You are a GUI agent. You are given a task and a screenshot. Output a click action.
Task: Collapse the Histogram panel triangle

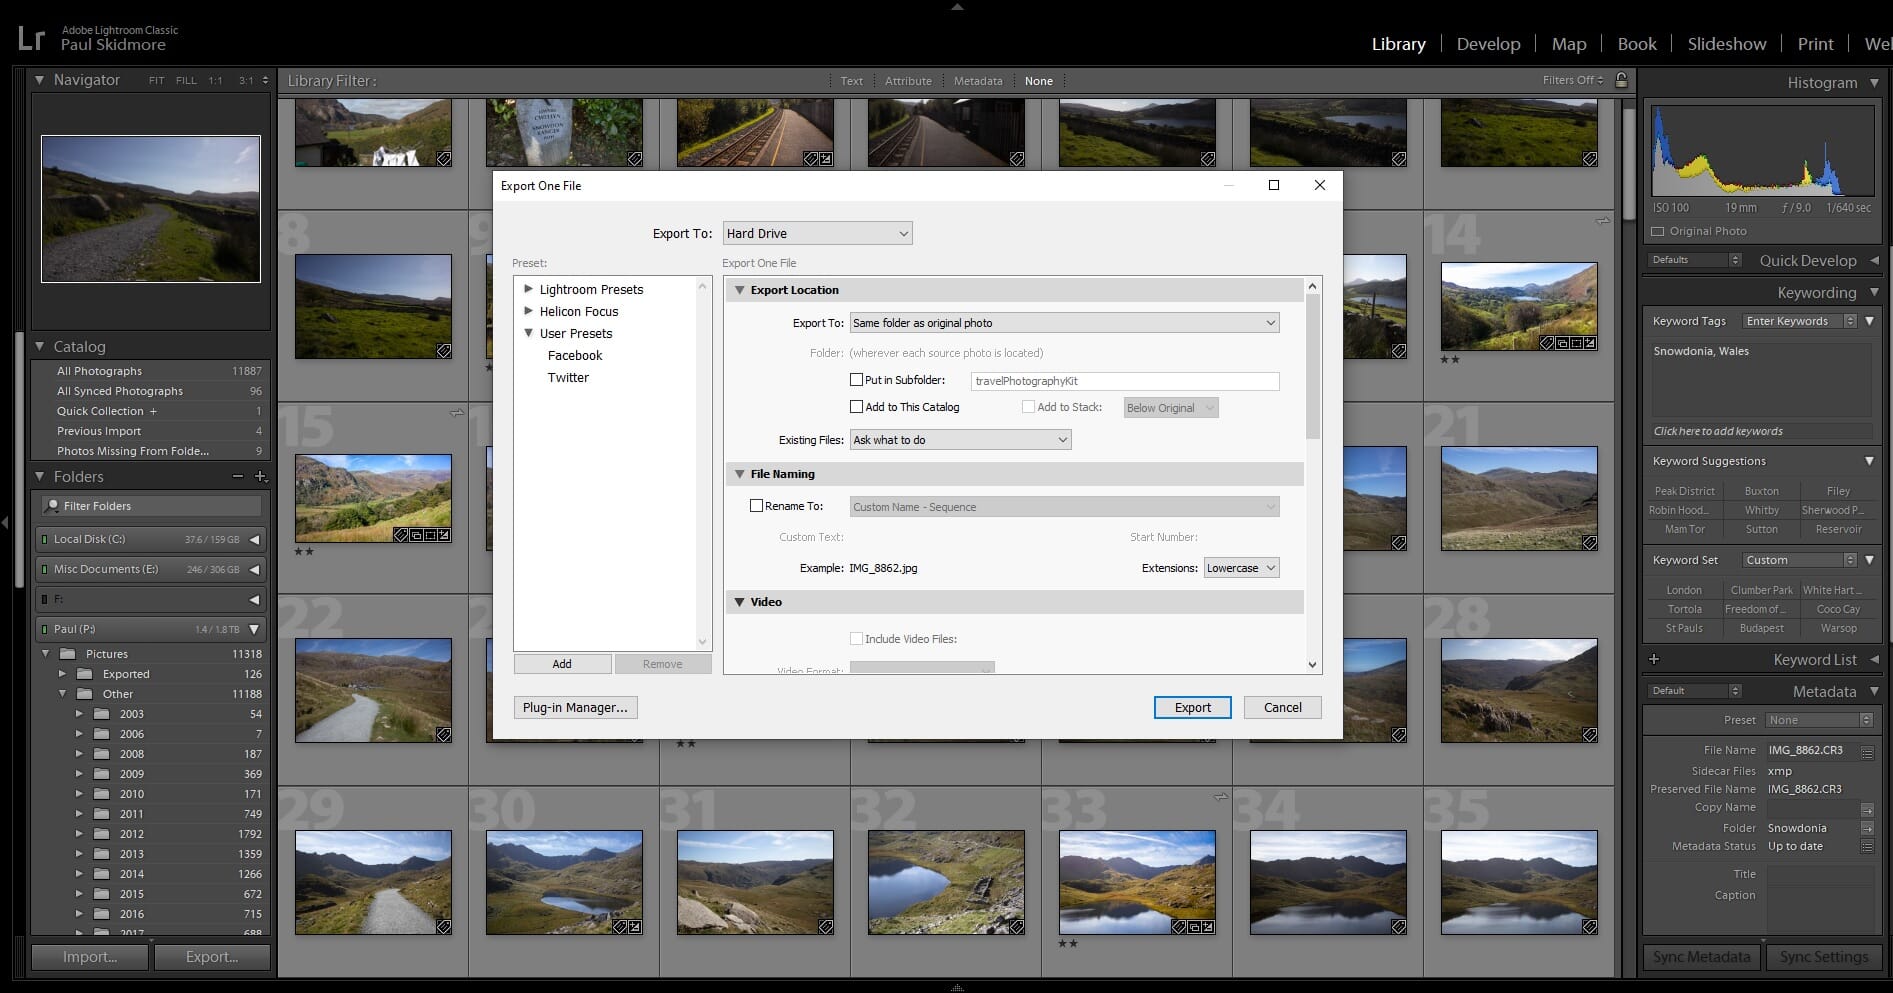pyautogui.click(x=1874, y=83)
